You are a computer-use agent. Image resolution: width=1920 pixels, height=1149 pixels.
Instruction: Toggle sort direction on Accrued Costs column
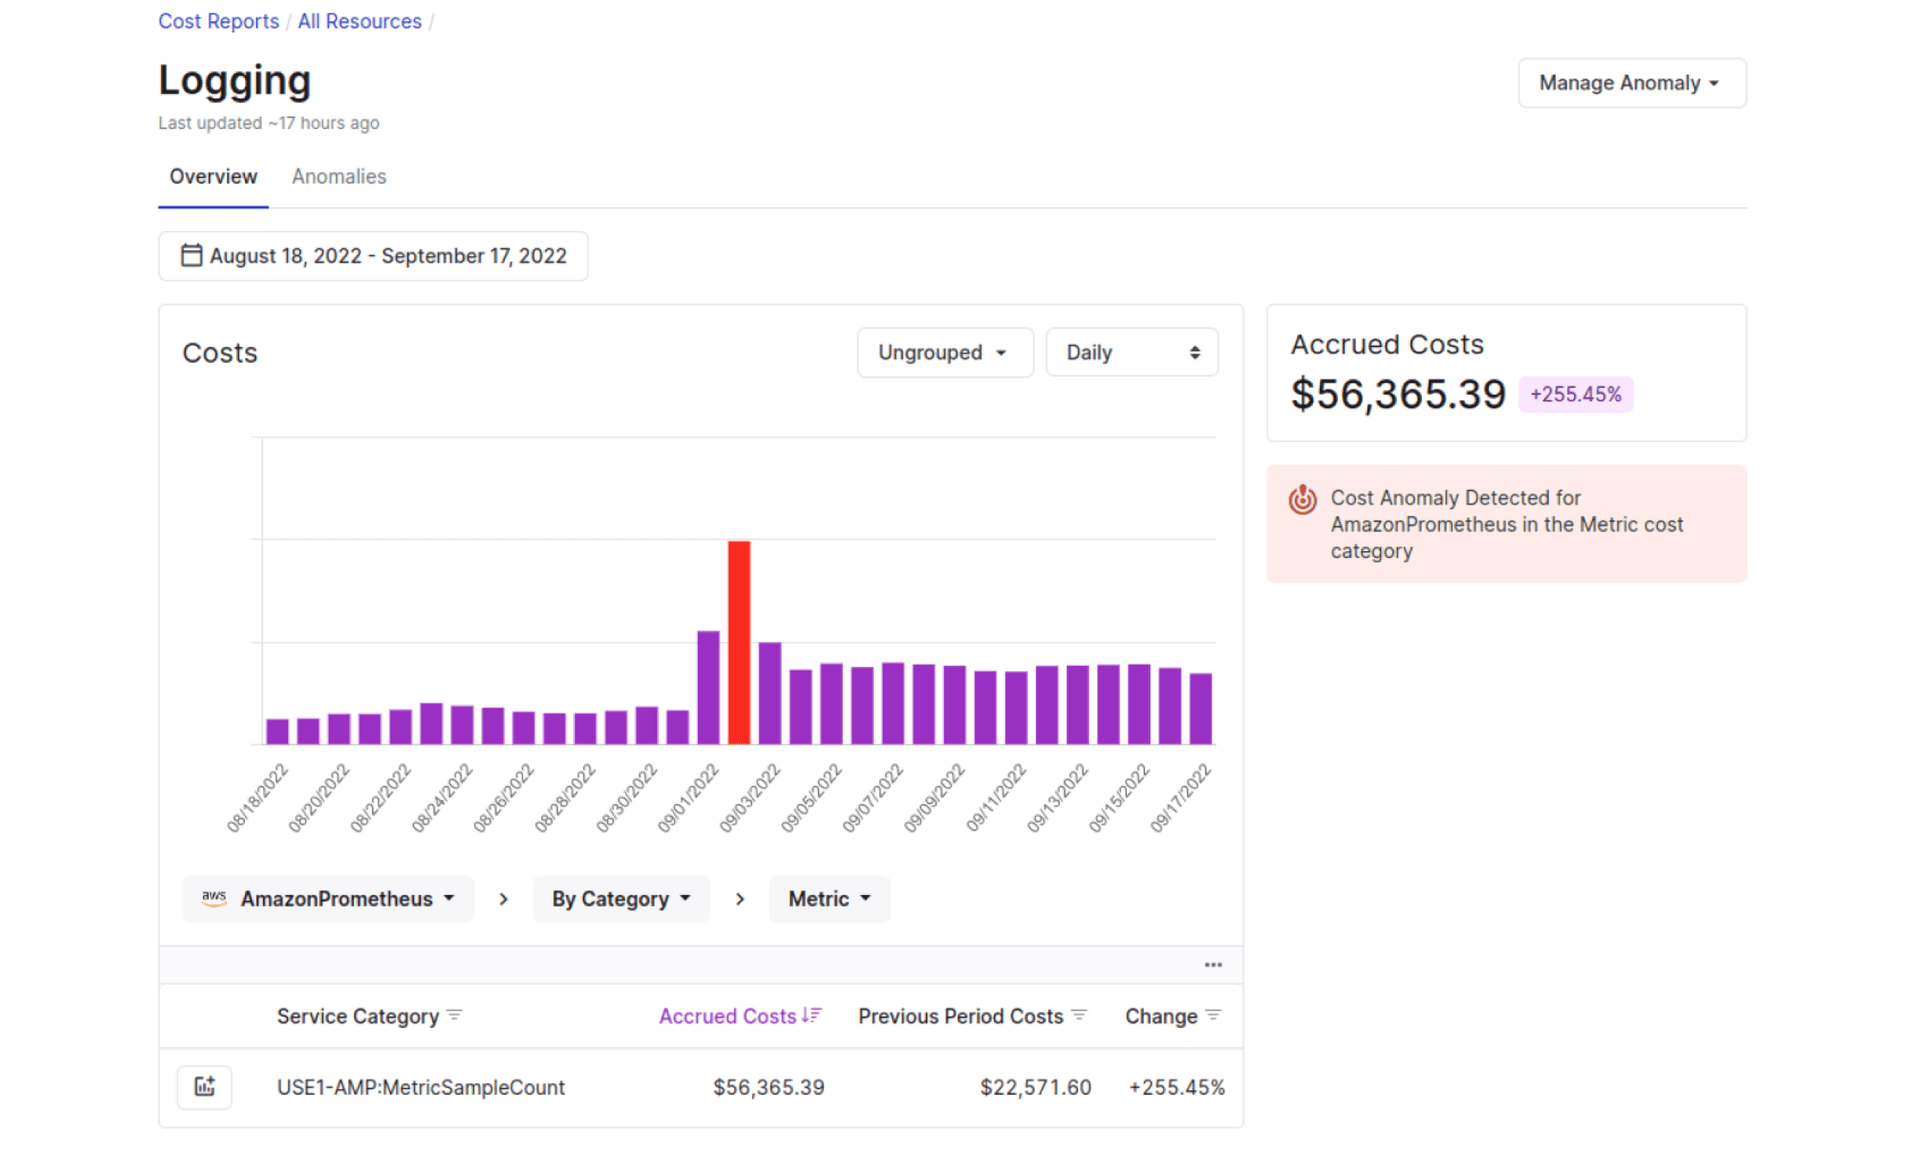pyautogui.click(x=812, y=1015)
